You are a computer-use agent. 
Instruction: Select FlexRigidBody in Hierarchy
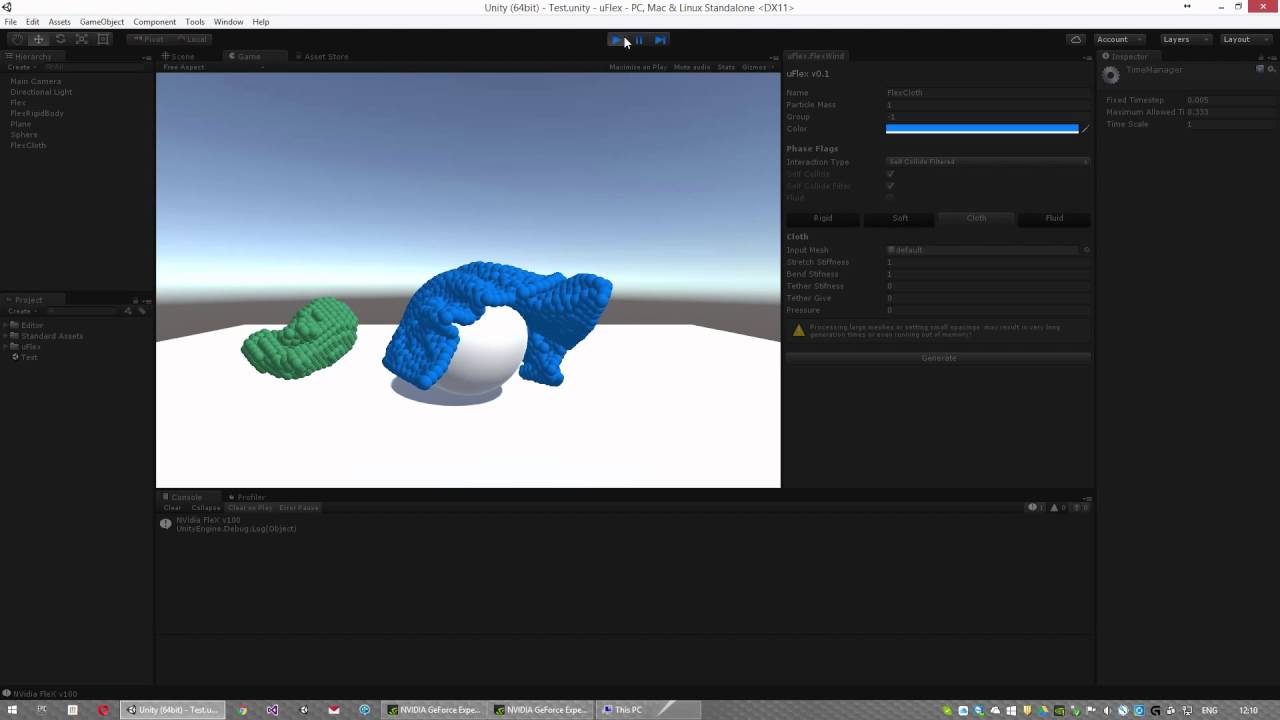[x=37, y=113]
